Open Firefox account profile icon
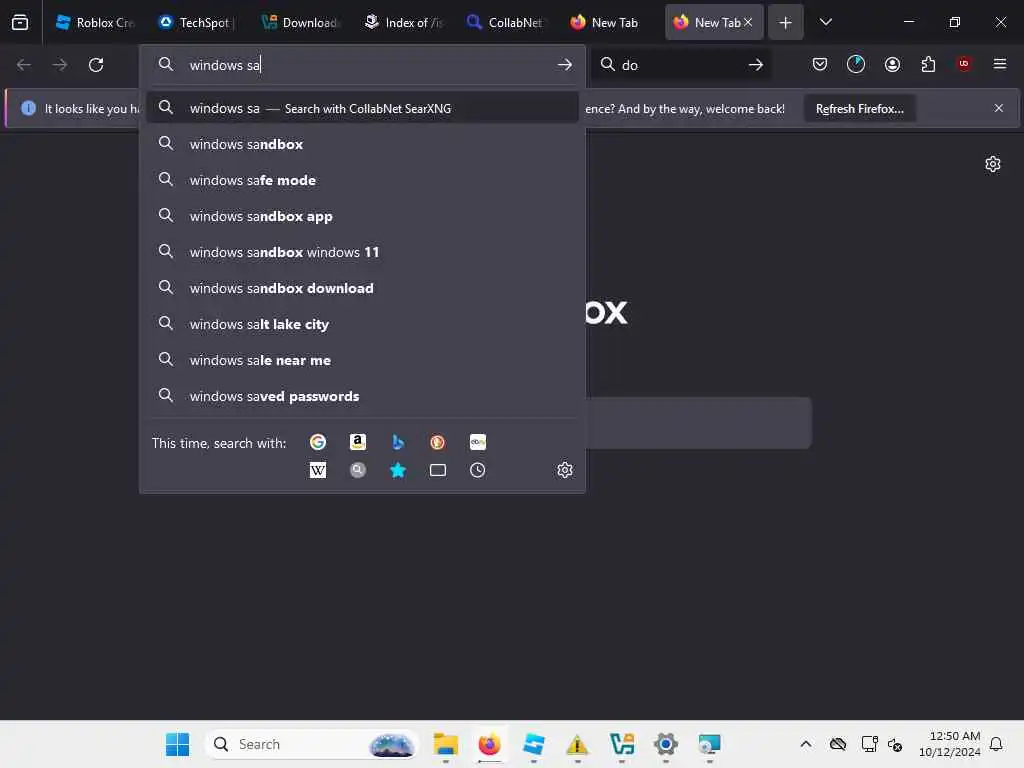The height and width of the screenshot is (768, 1024). click(x=892, y=64)
